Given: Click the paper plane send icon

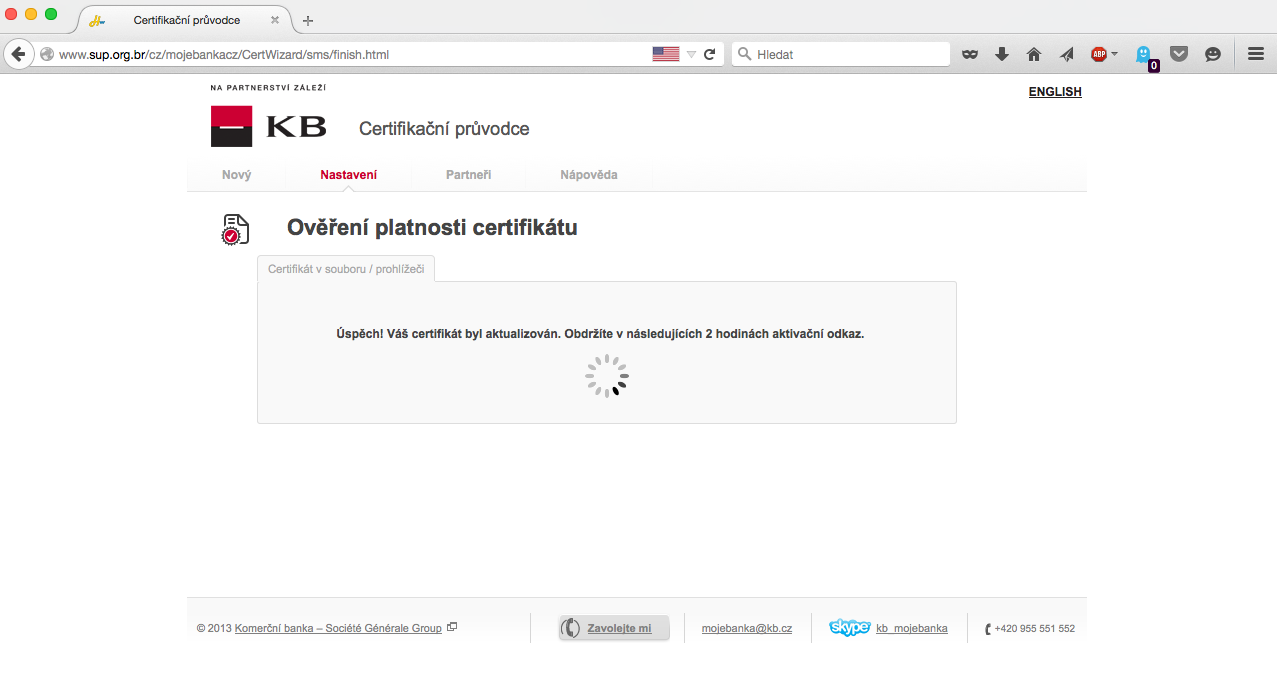Looking at the screenshot, I should pos(1067,55).
